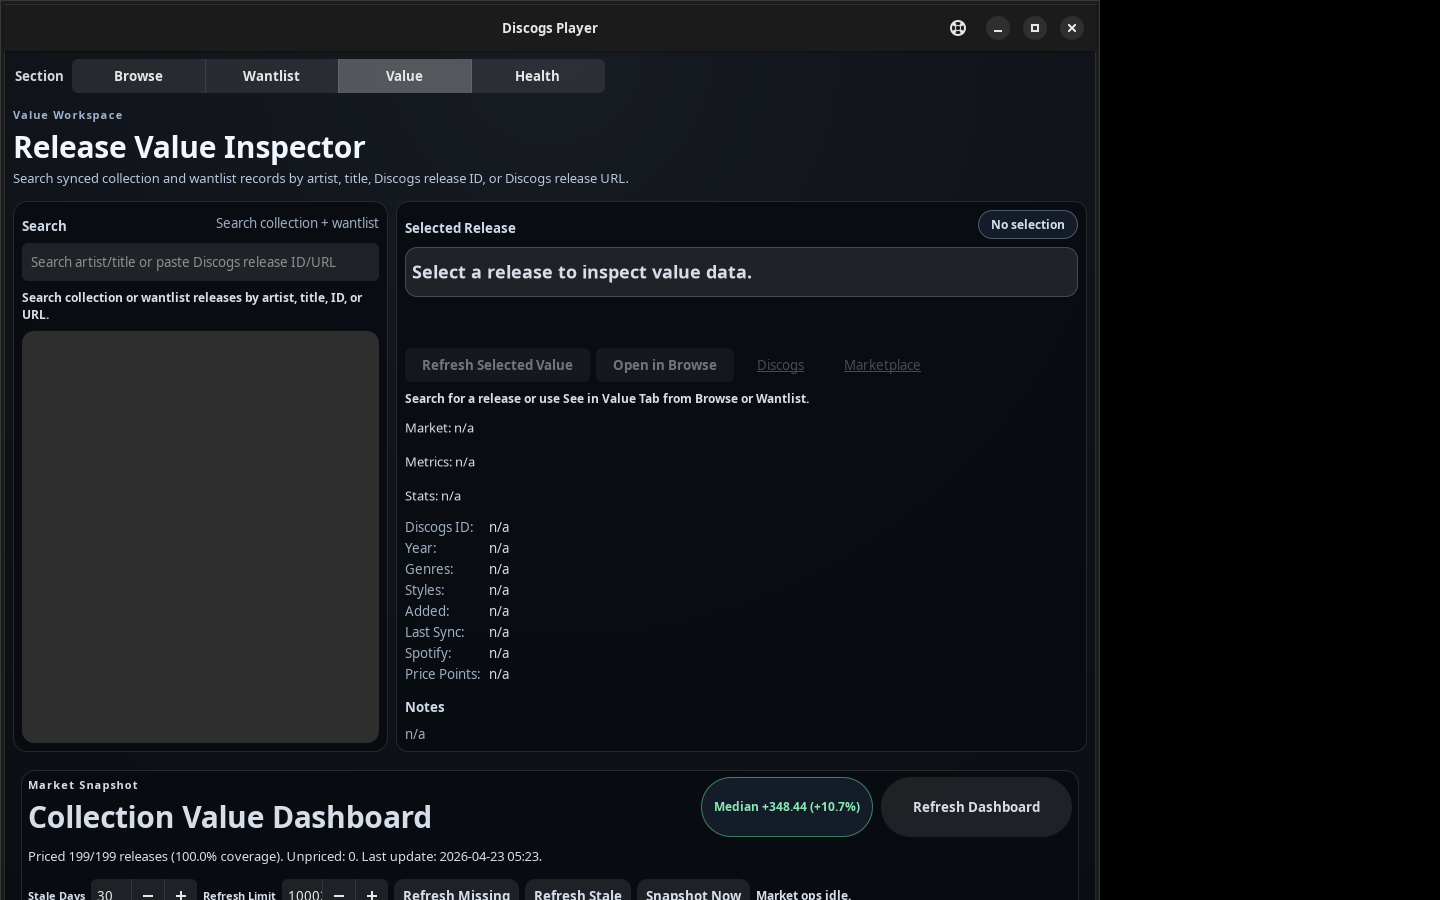This screenshot has width=1440, height=900.
Task: Open the window menu icon in title bar
Action: click(x=958, y=28)
